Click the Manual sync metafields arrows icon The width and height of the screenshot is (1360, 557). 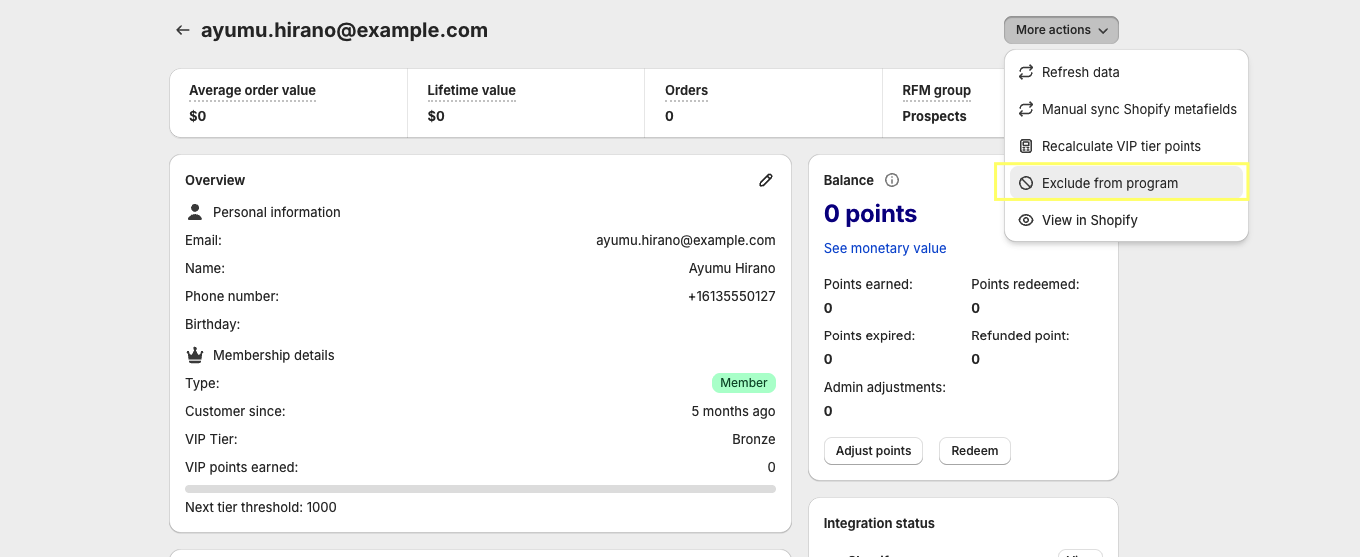pos(1025,109)
